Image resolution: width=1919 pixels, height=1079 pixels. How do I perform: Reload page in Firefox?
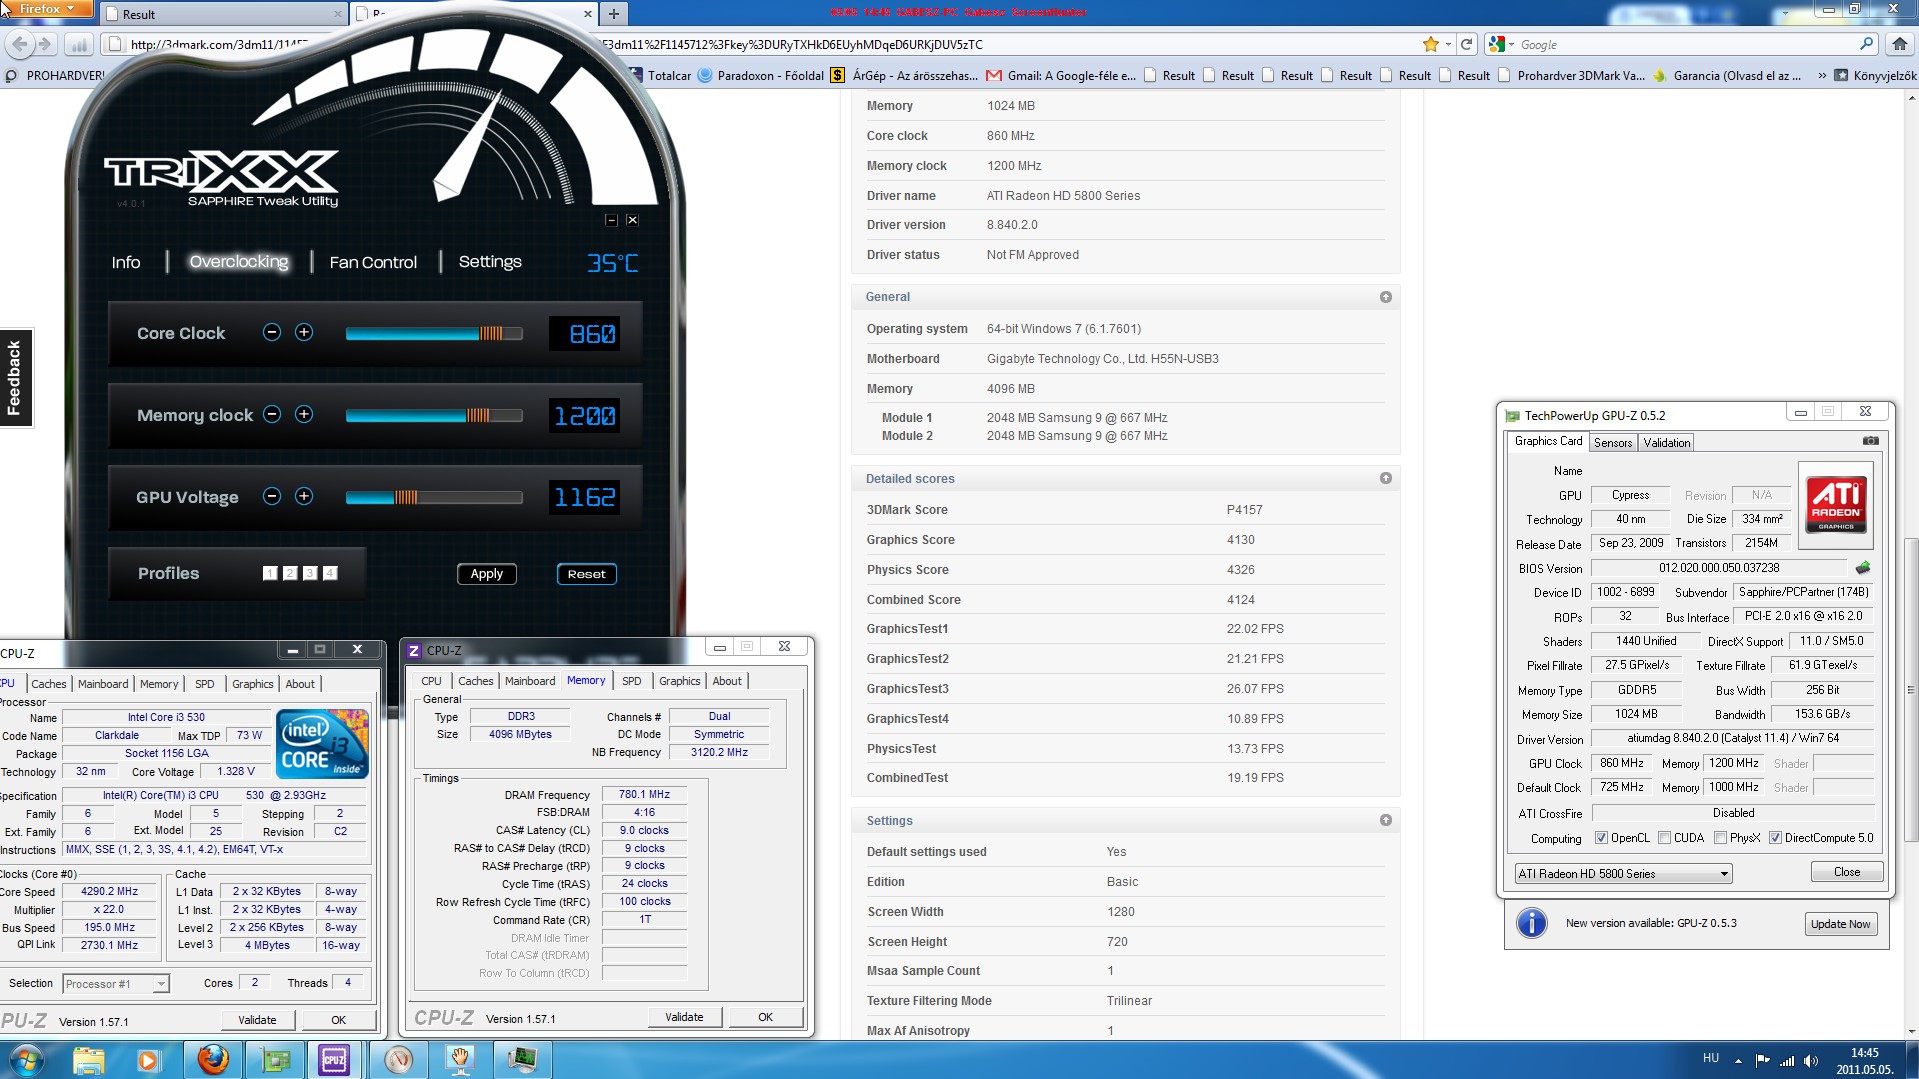[x=1467, y=44]
